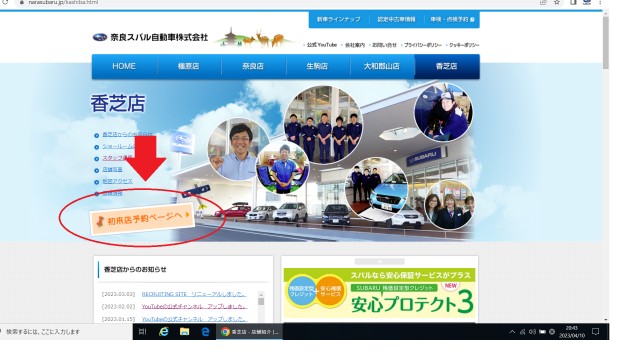640x360 pixels.
Task: Show hidden system tray icons
Action: coord(512,332)
